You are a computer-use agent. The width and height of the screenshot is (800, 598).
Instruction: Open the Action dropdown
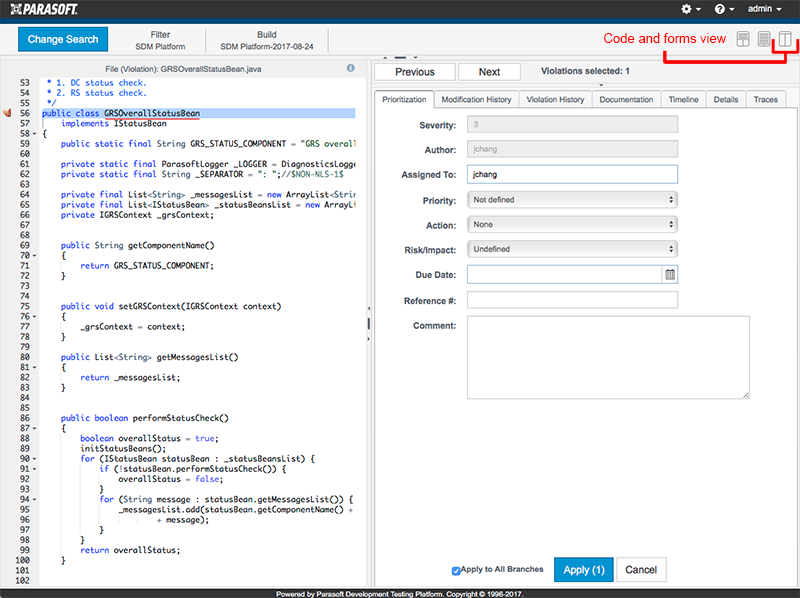tap(572, 225)
